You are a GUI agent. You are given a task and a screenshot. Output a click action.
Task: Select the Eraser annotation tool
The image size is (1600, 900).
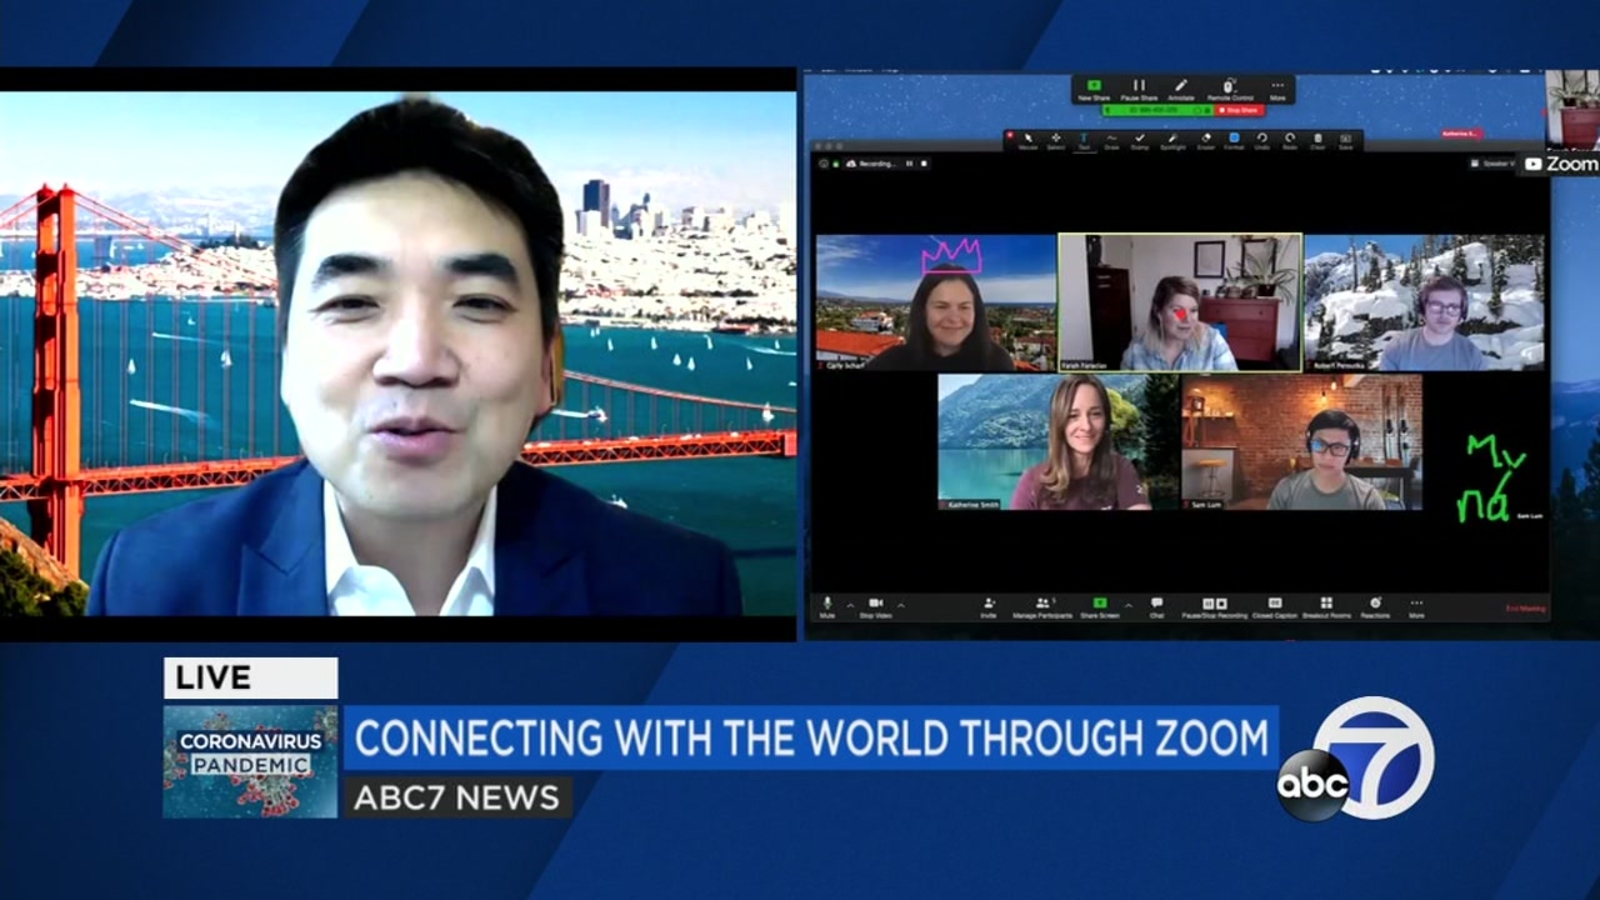click(1206, 141)
